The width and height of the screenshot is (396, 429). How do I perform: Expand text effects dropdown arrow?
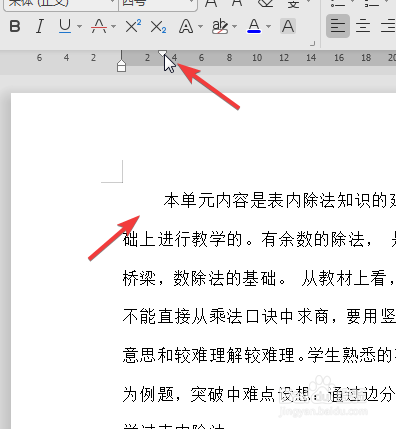(200, 26)
